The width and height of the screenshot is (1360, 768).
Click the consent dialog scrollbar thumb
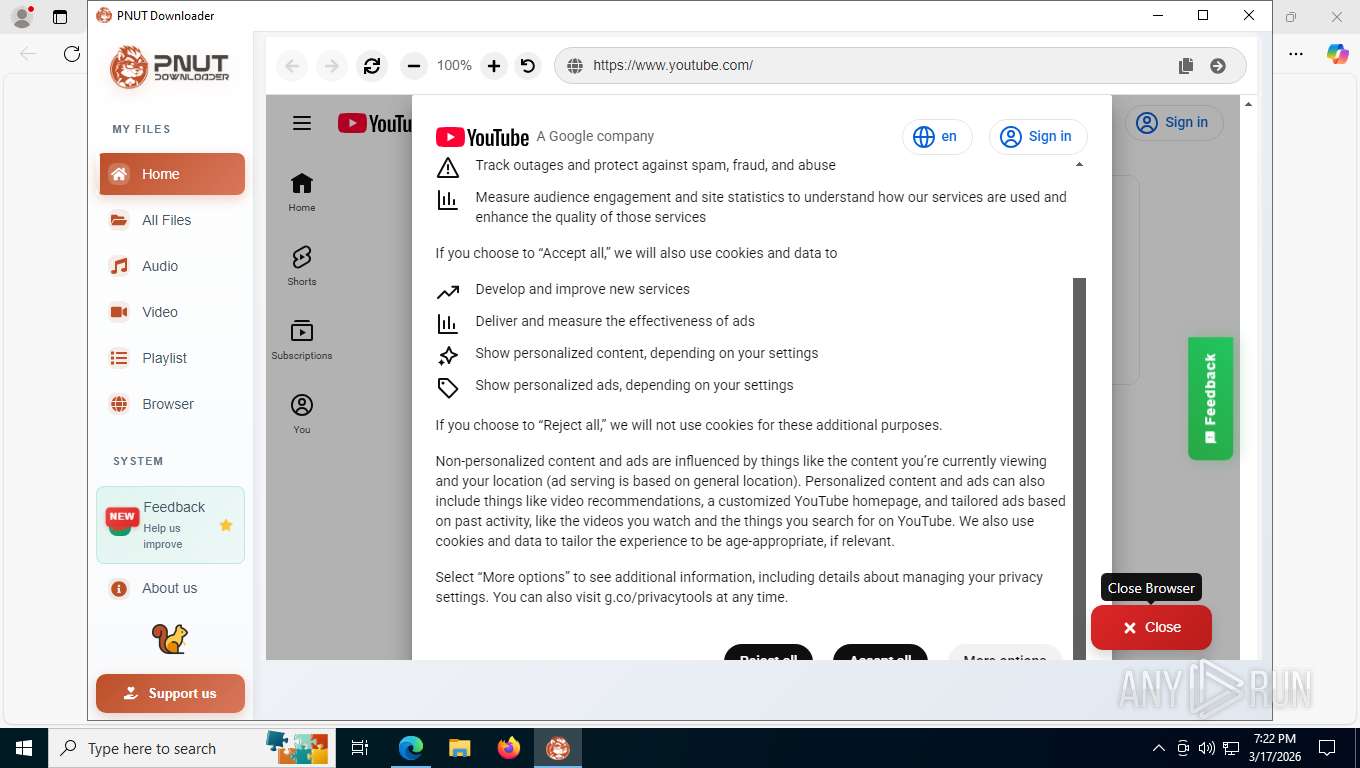(1079, 468)
